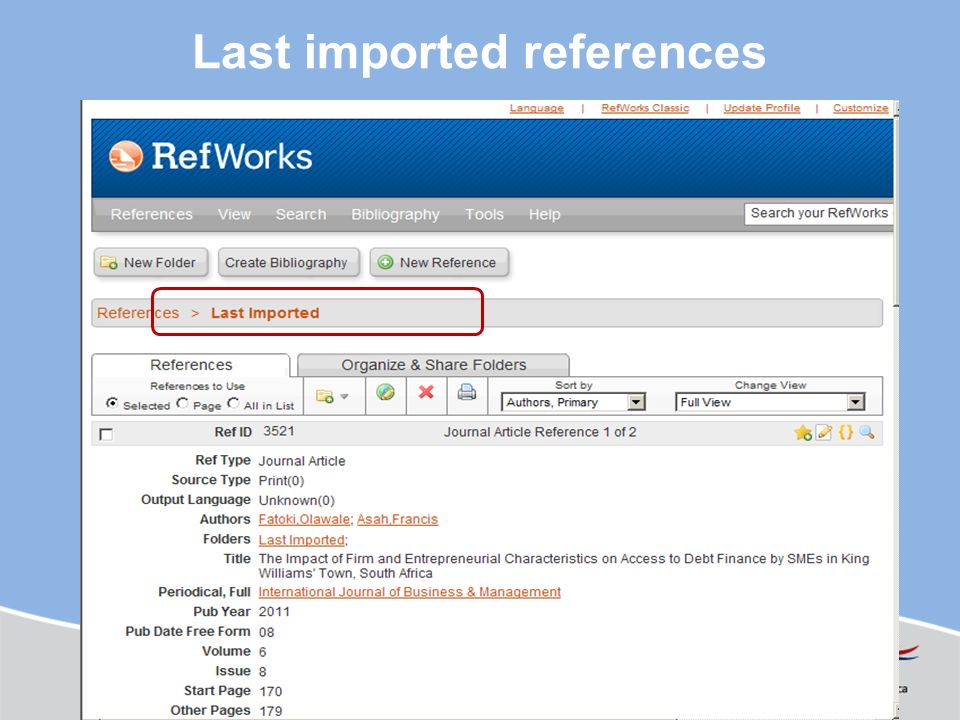This screenshot has height=720, width=960.
Task: Click the Start Page value 170
Action: point(270,691)
